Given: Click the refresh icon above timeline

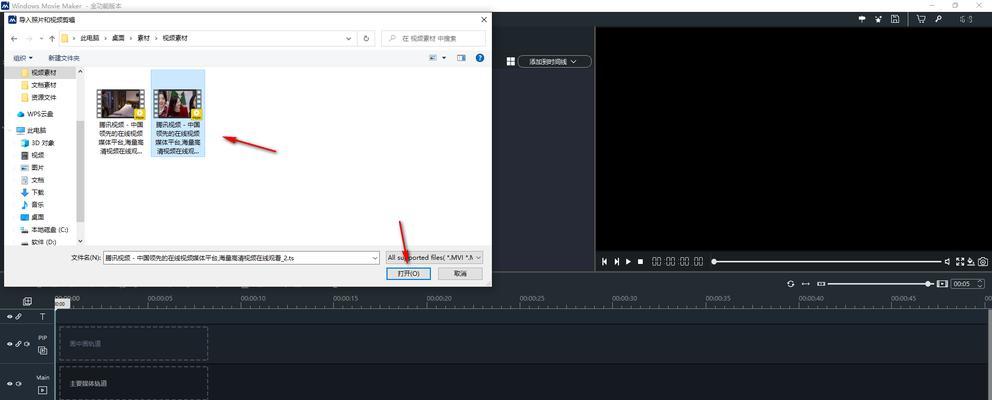Looking at the screenshot, I should (x=791, y=284).
